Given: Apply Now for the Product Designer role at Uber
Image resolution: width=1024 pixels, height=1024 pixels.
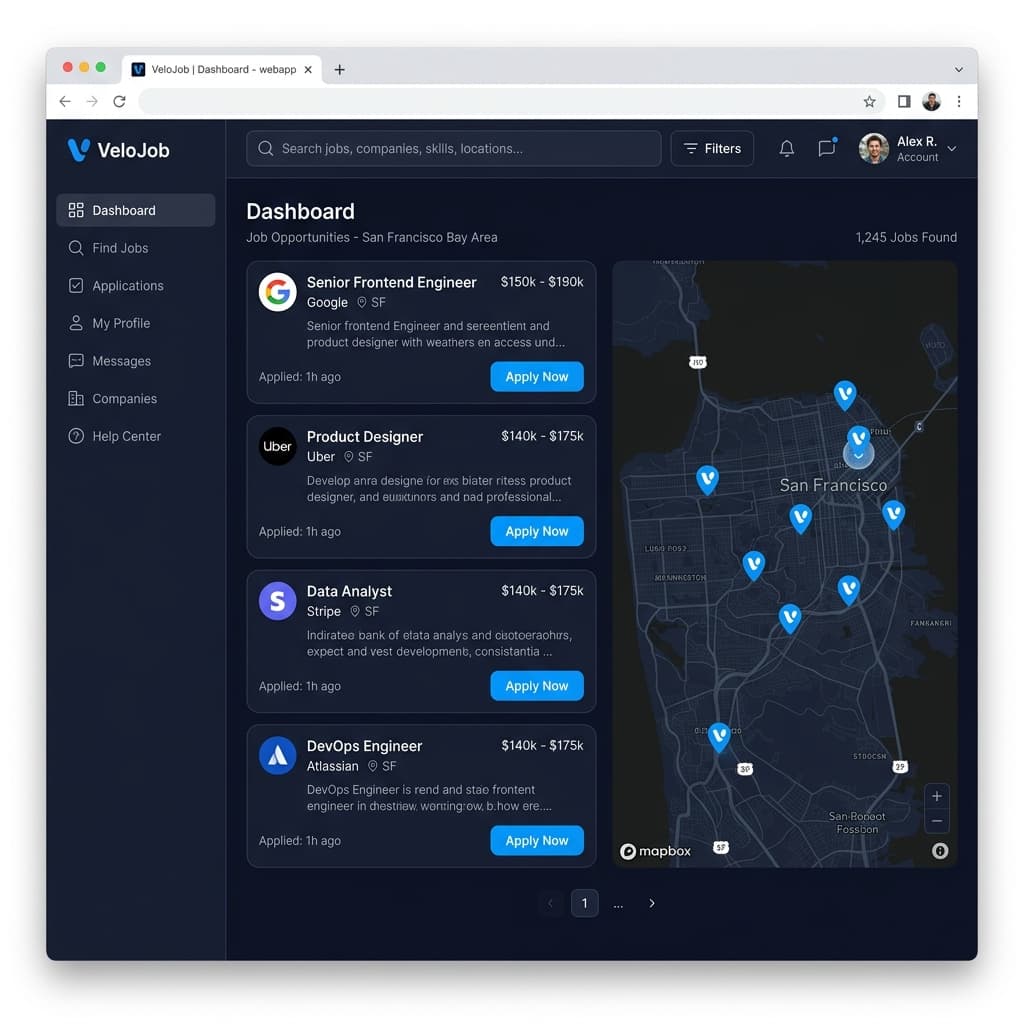Looking at the screenshot, I should tap(537, 531).
